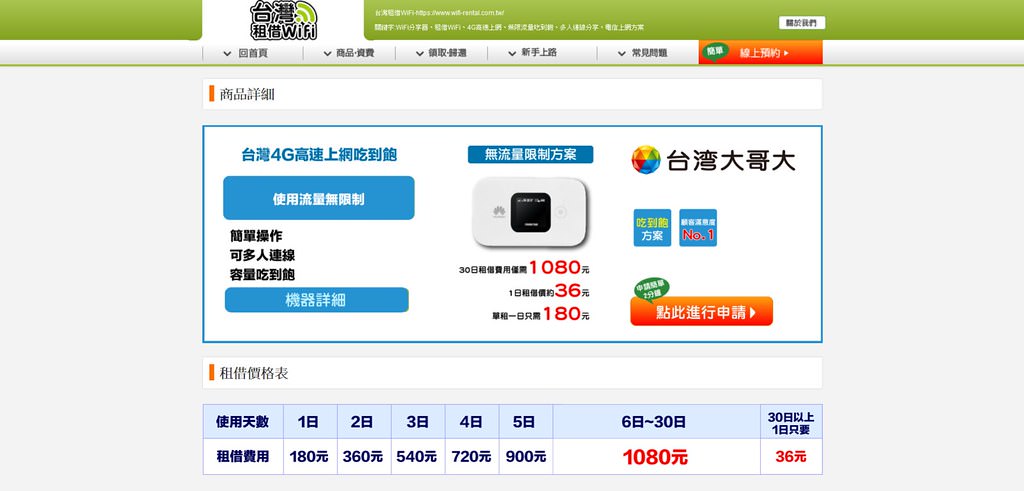This screenshot has width=1024, height=491.
Task: Expand chevron beside 新手上路
Action: tap(512, 54)
